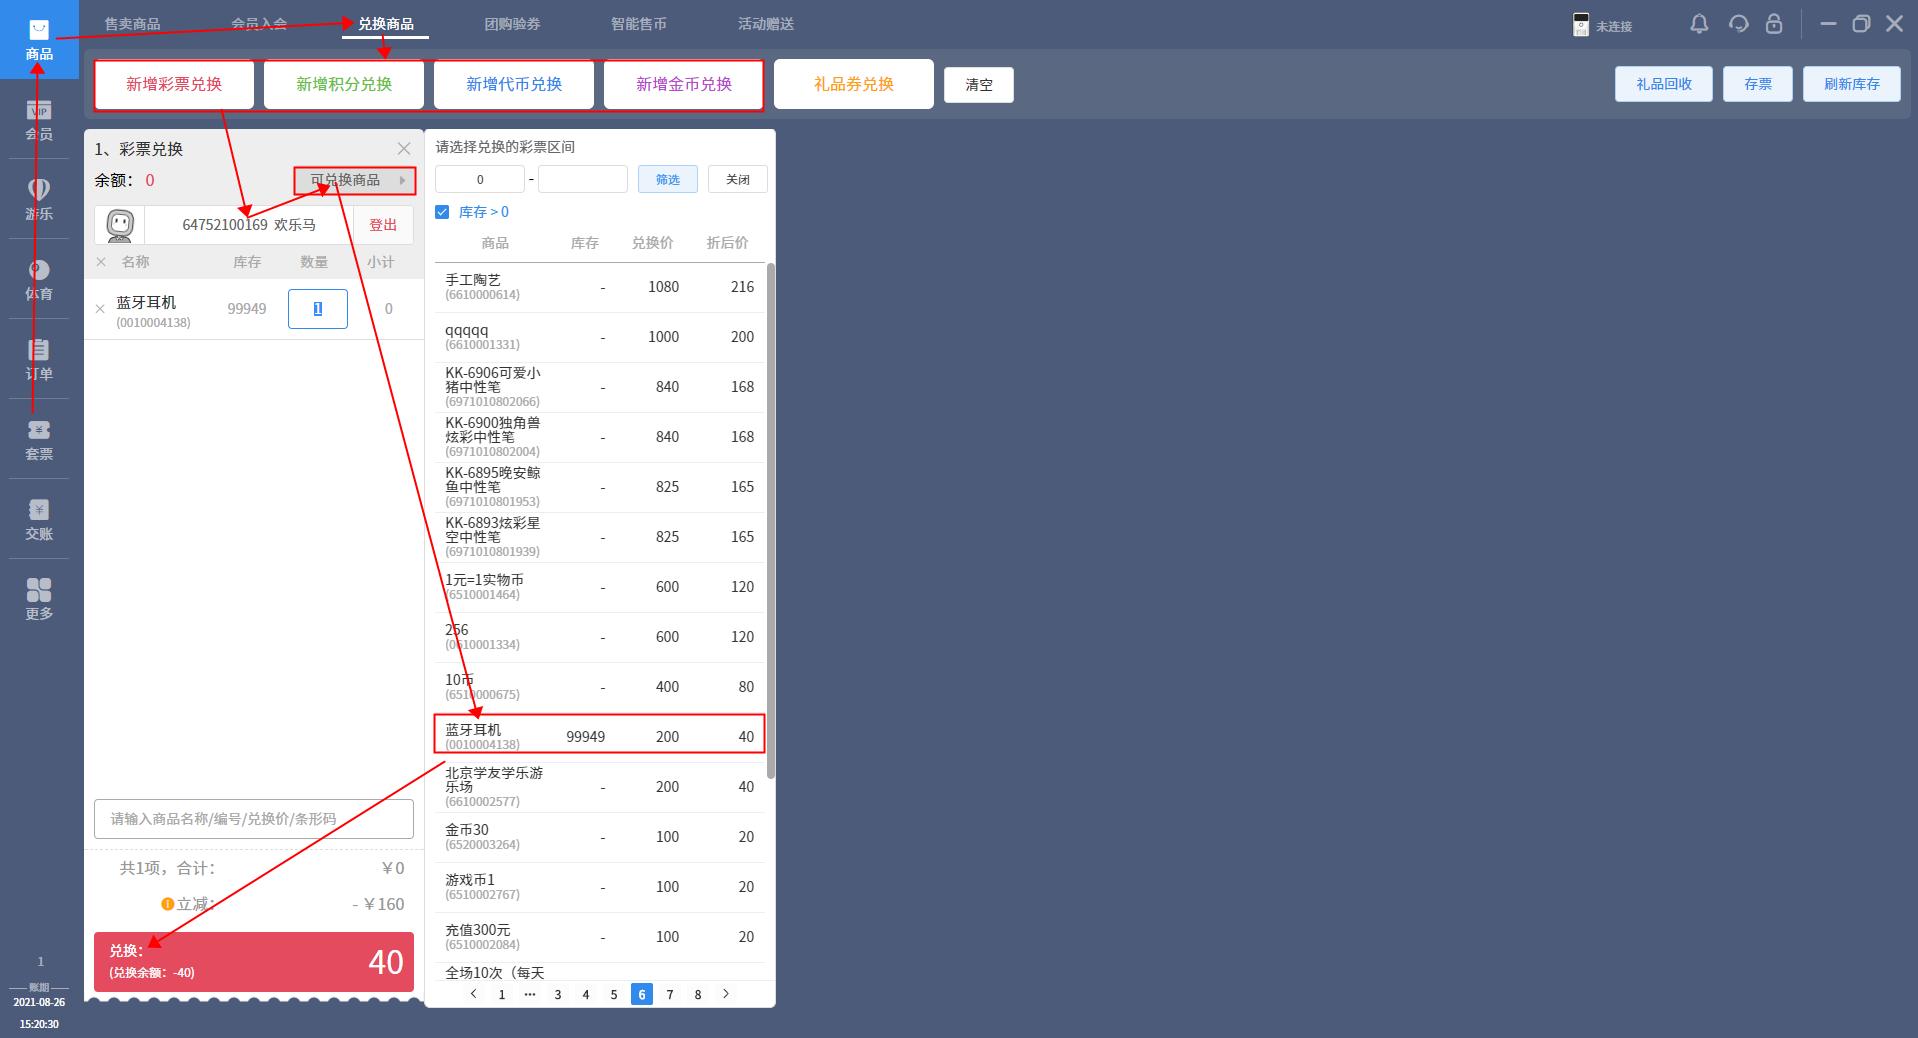Screen dimensions: 1918x1038
Task: Toggle the 库存>0 checkbox
Action: point(443,212)
